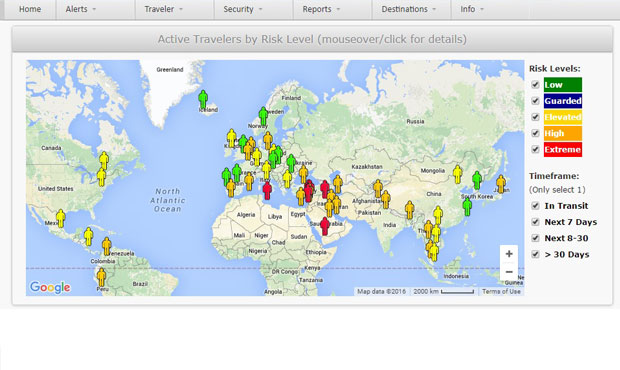Click the yellow traveler marker north of Thailand
Screen dimensions: 620x370
pyautogui.click(x=438, y=215)
